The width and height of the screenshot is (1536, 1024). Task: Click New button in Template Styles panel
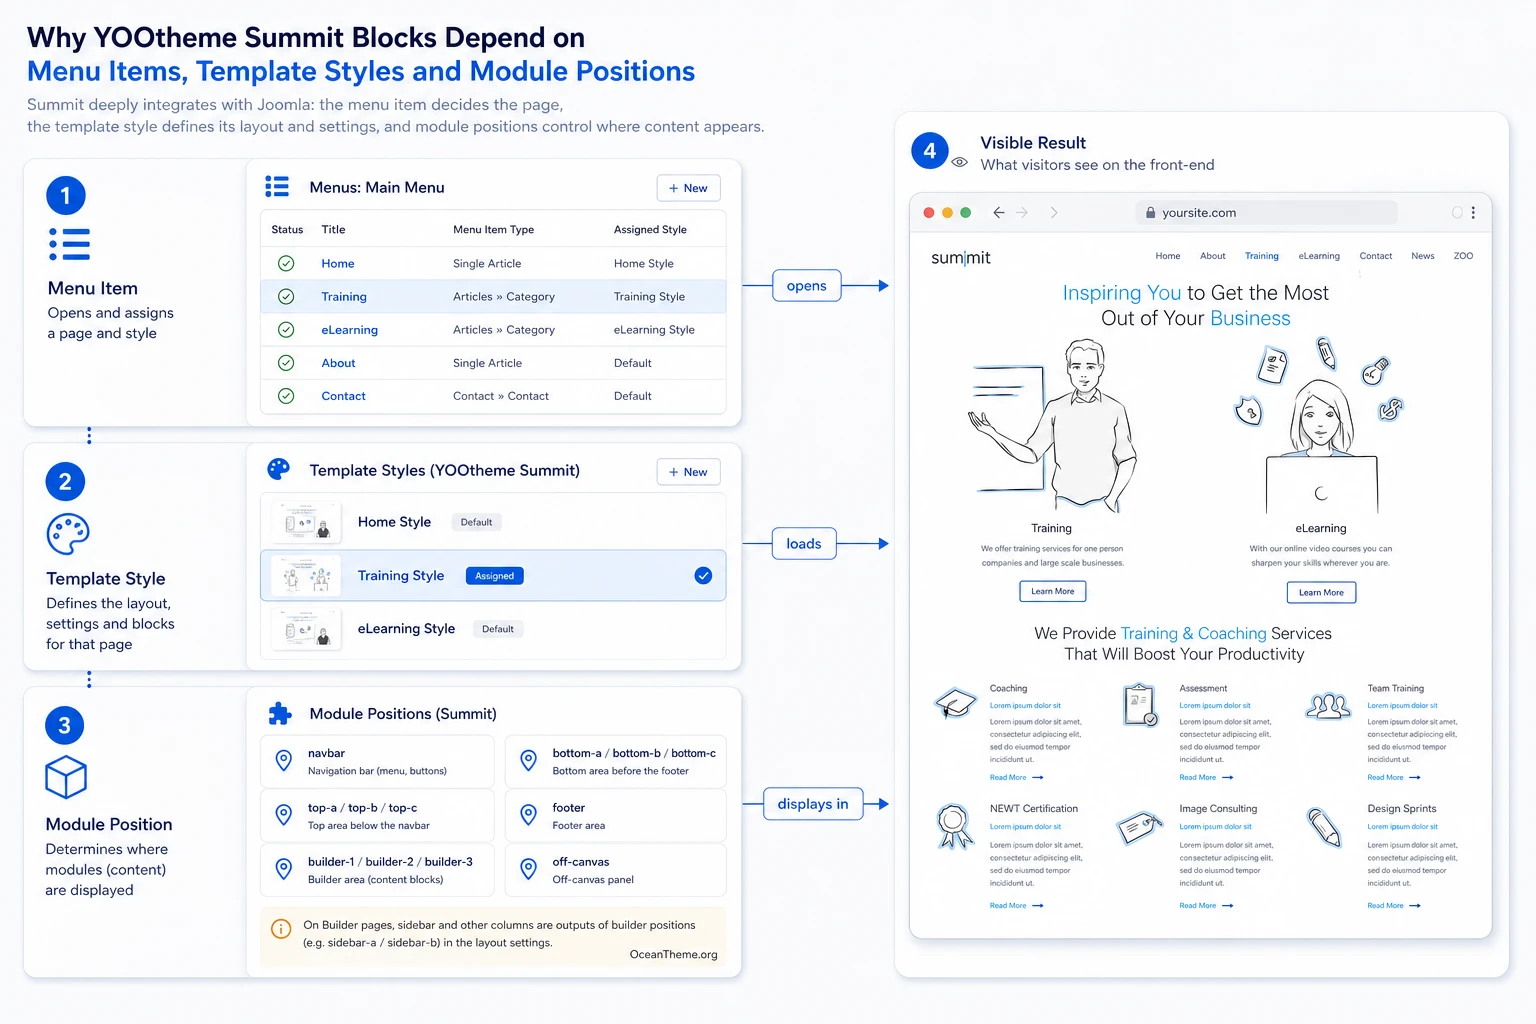point(688,472)
